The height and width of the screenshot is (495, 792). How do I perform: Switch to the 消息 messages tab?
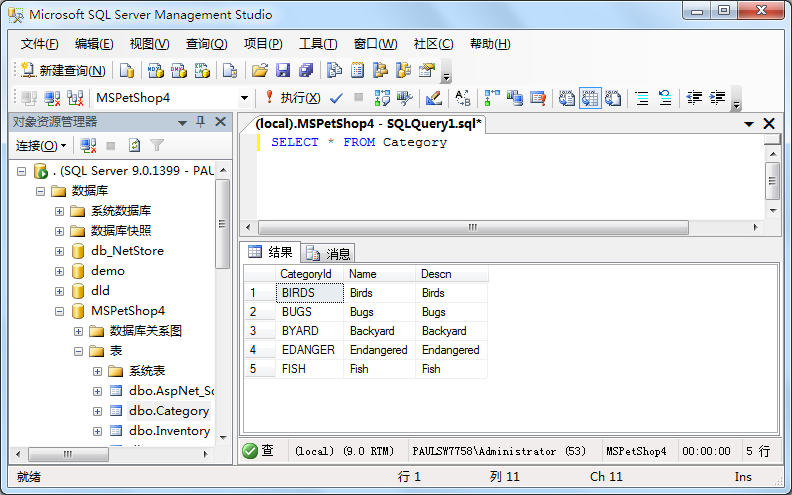pyautogui.click(x=330, y=253)
